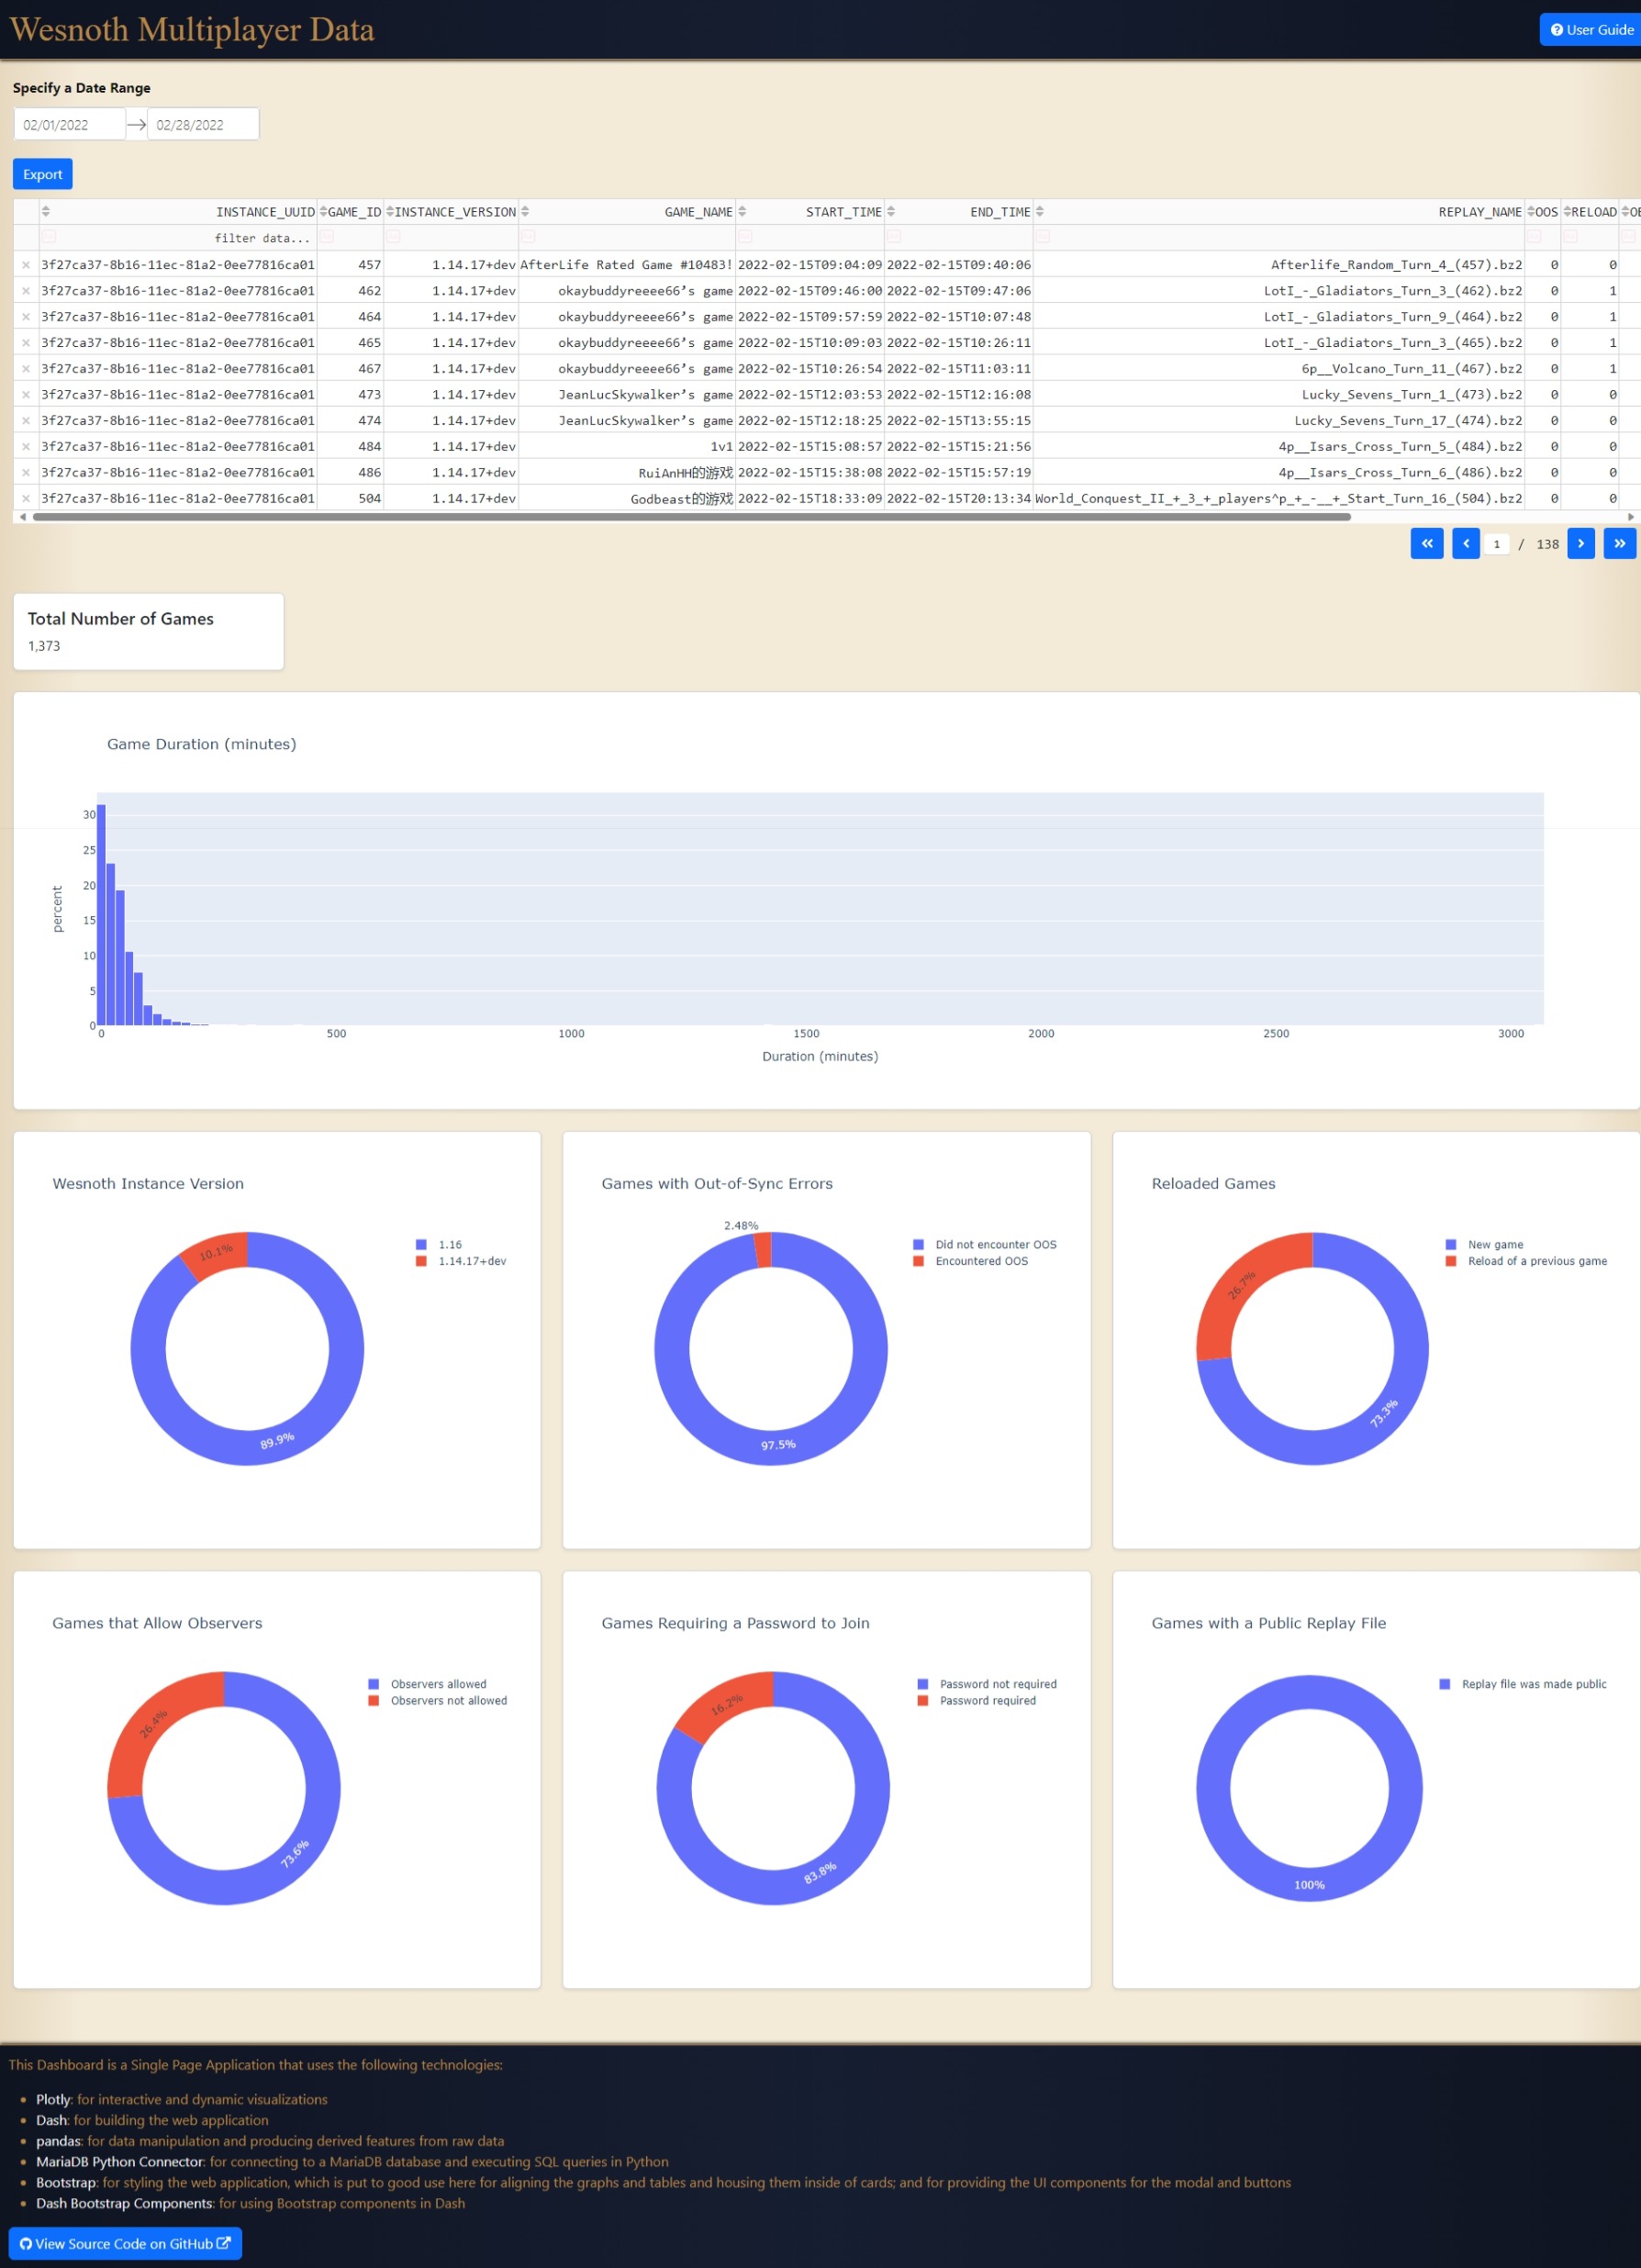Screen dimensions: 1641x2268
Task: Click the Export button
Action: 43,174
